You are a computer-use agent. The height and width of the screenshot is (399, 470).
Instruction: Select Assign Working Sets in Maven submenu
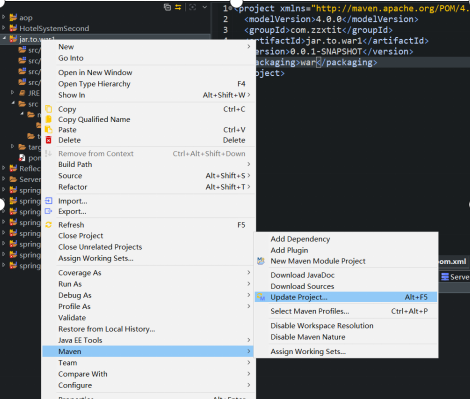click(308, 351)
